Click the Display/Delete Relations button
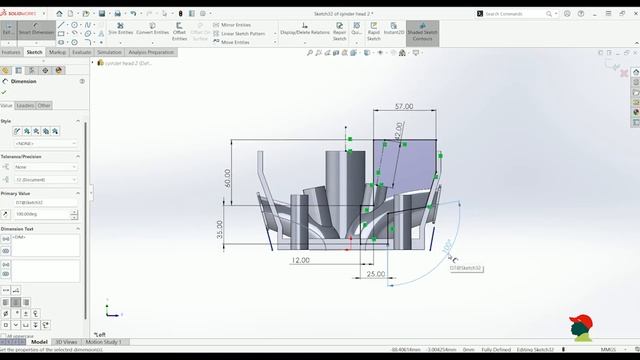 coord(305,29)
